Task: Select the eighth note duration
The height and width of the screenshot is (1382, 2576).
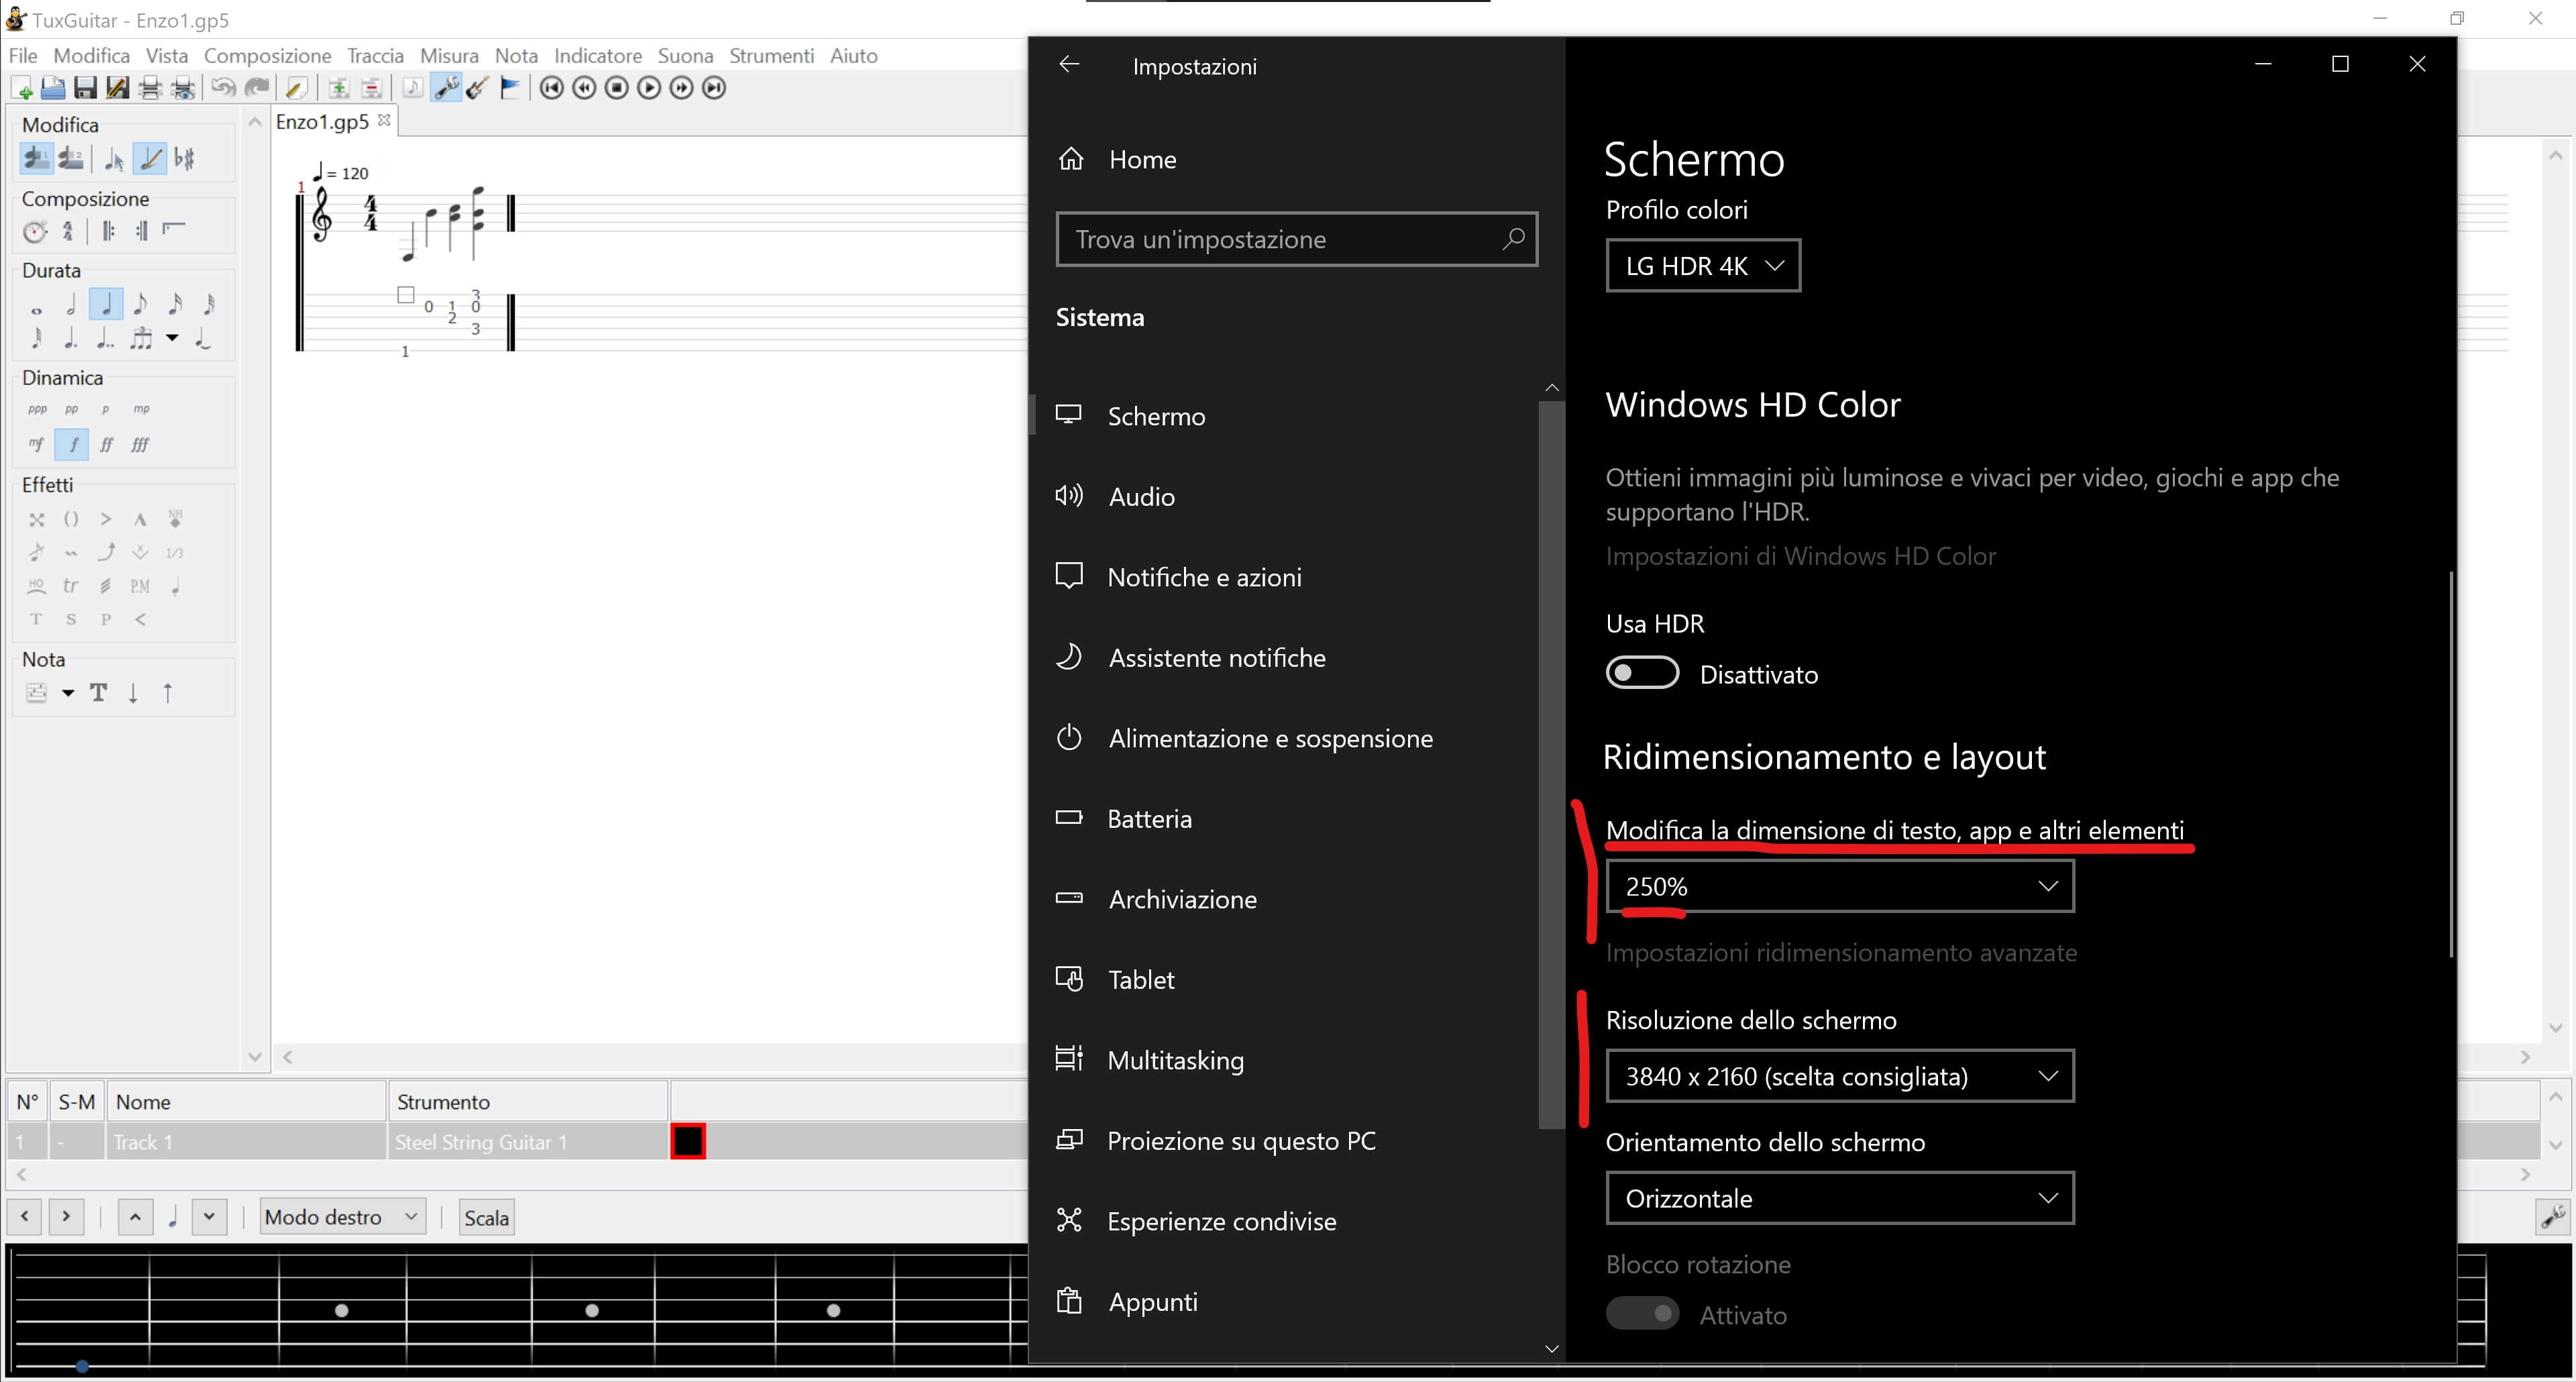Action: coord(140,304)
